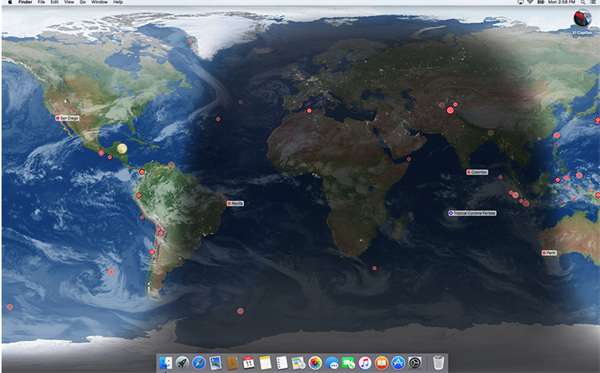This screenshot has width=600, height=373.
Task: Open Calendar icon in Dock
Action: (248, 363)
